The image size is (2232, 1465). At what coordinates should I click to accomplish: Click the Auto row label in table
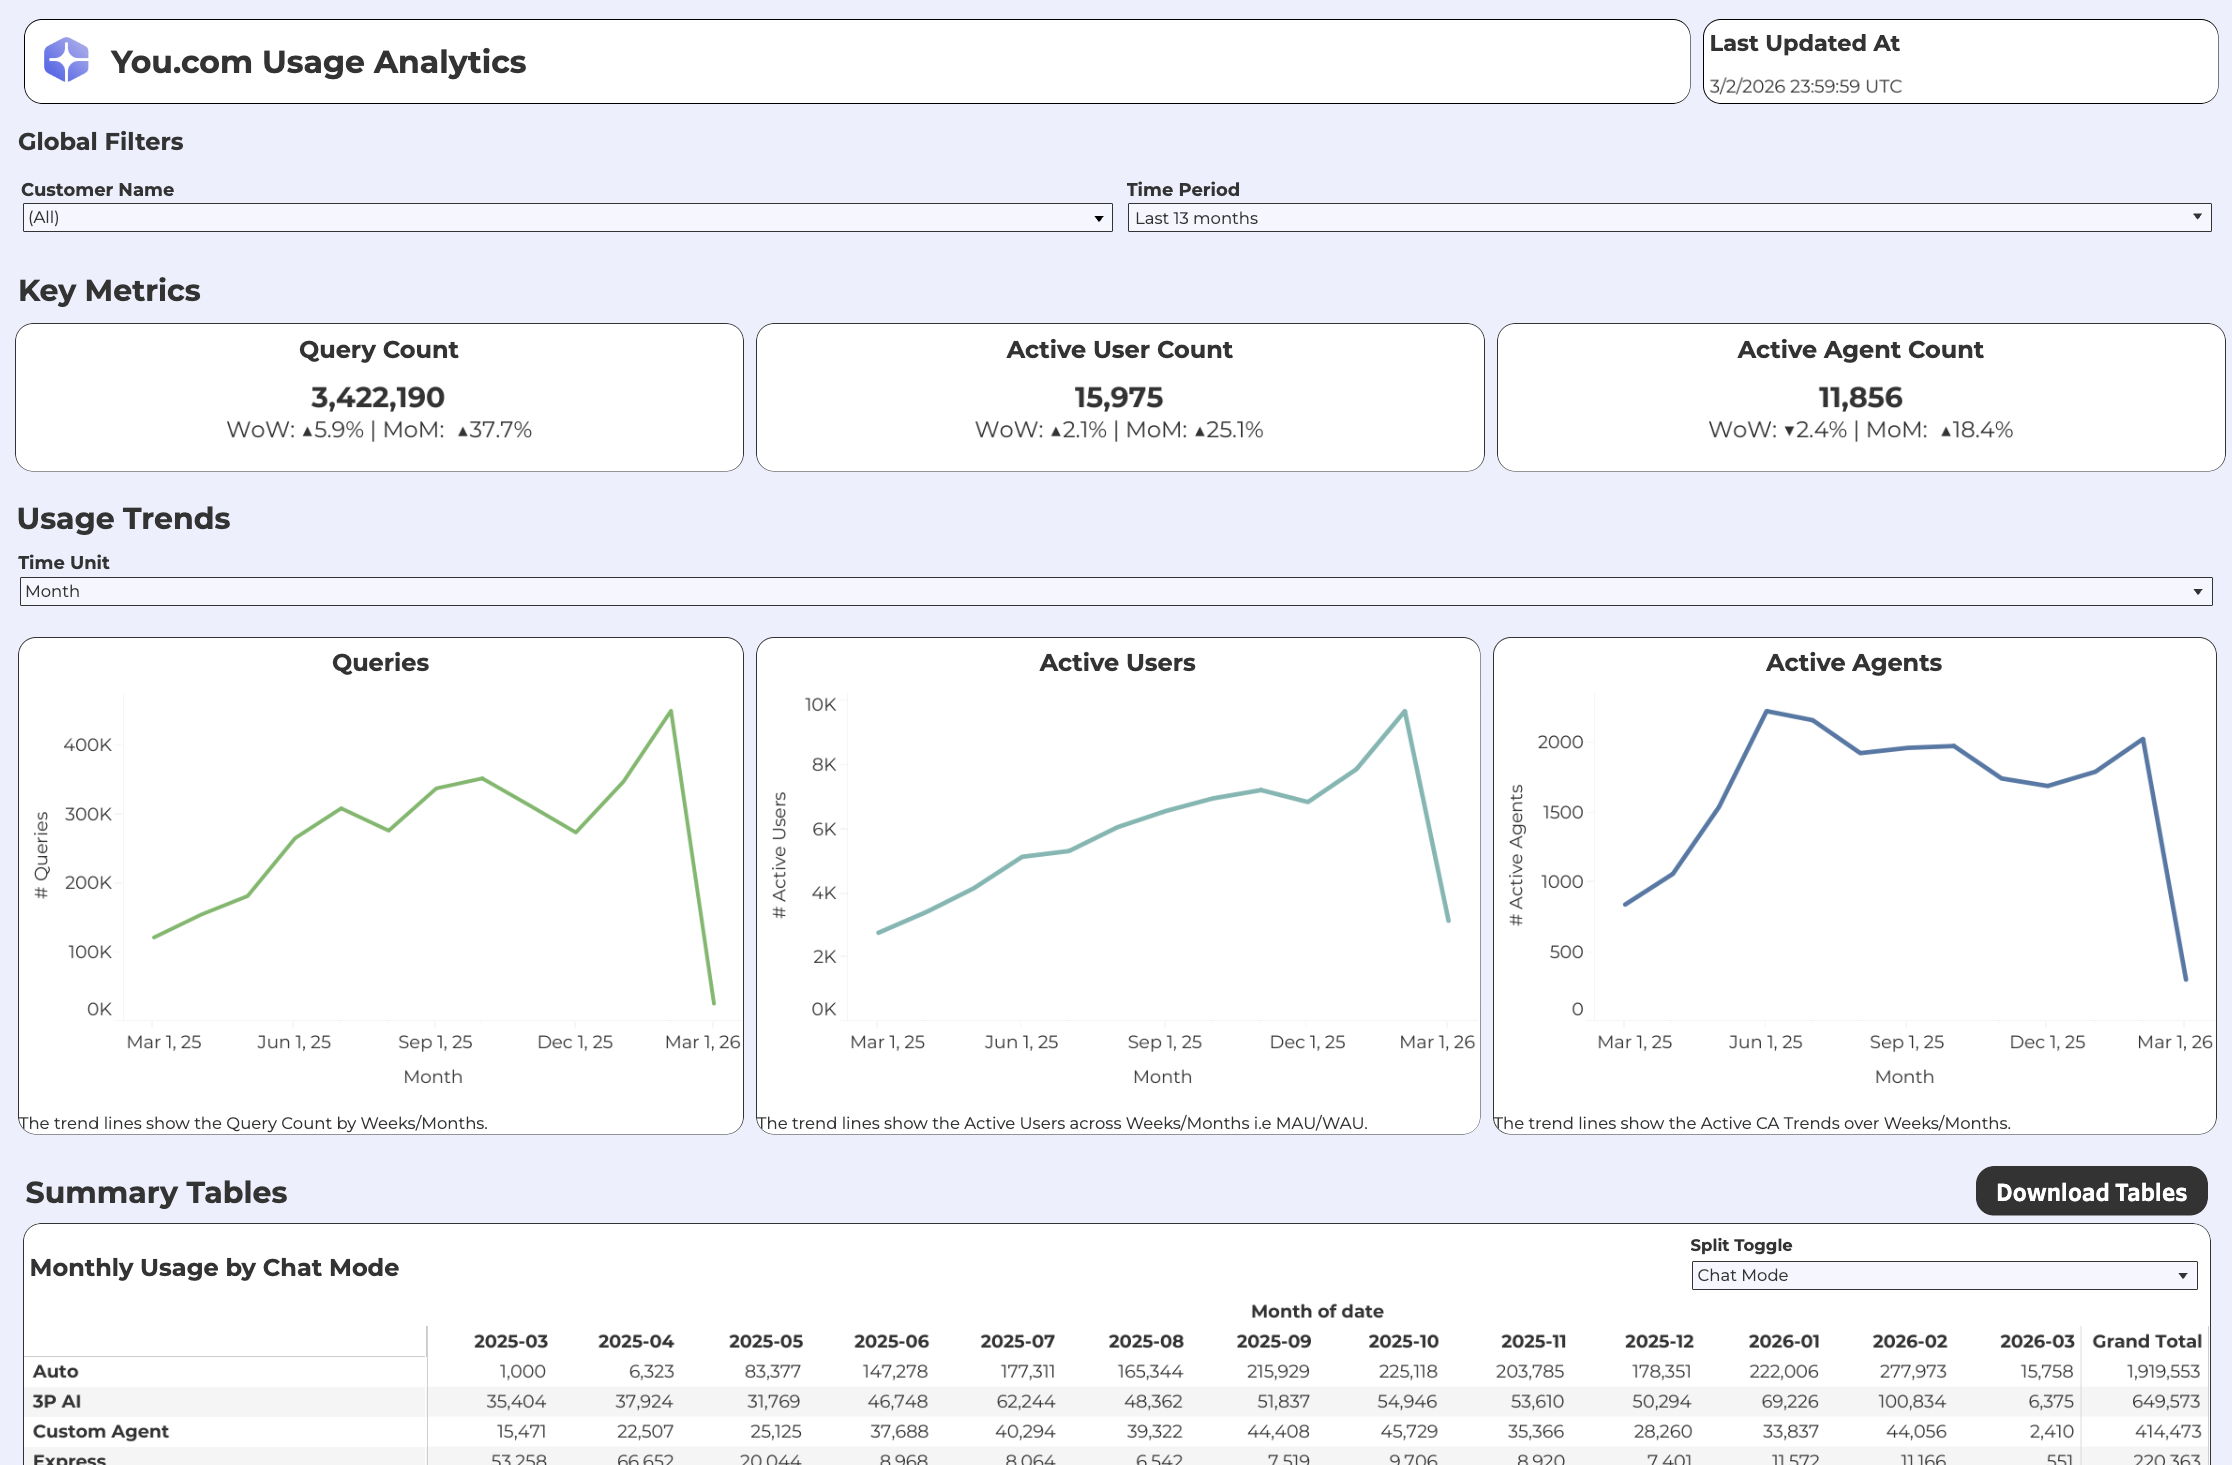click(55, 1371)
